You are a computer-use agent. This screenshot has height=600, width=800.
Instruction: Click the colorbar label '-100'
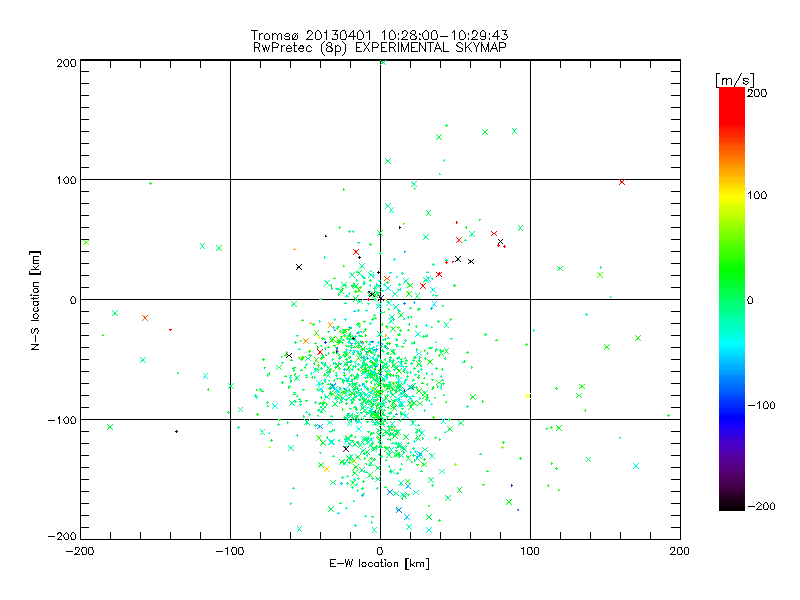click(761, 405)
